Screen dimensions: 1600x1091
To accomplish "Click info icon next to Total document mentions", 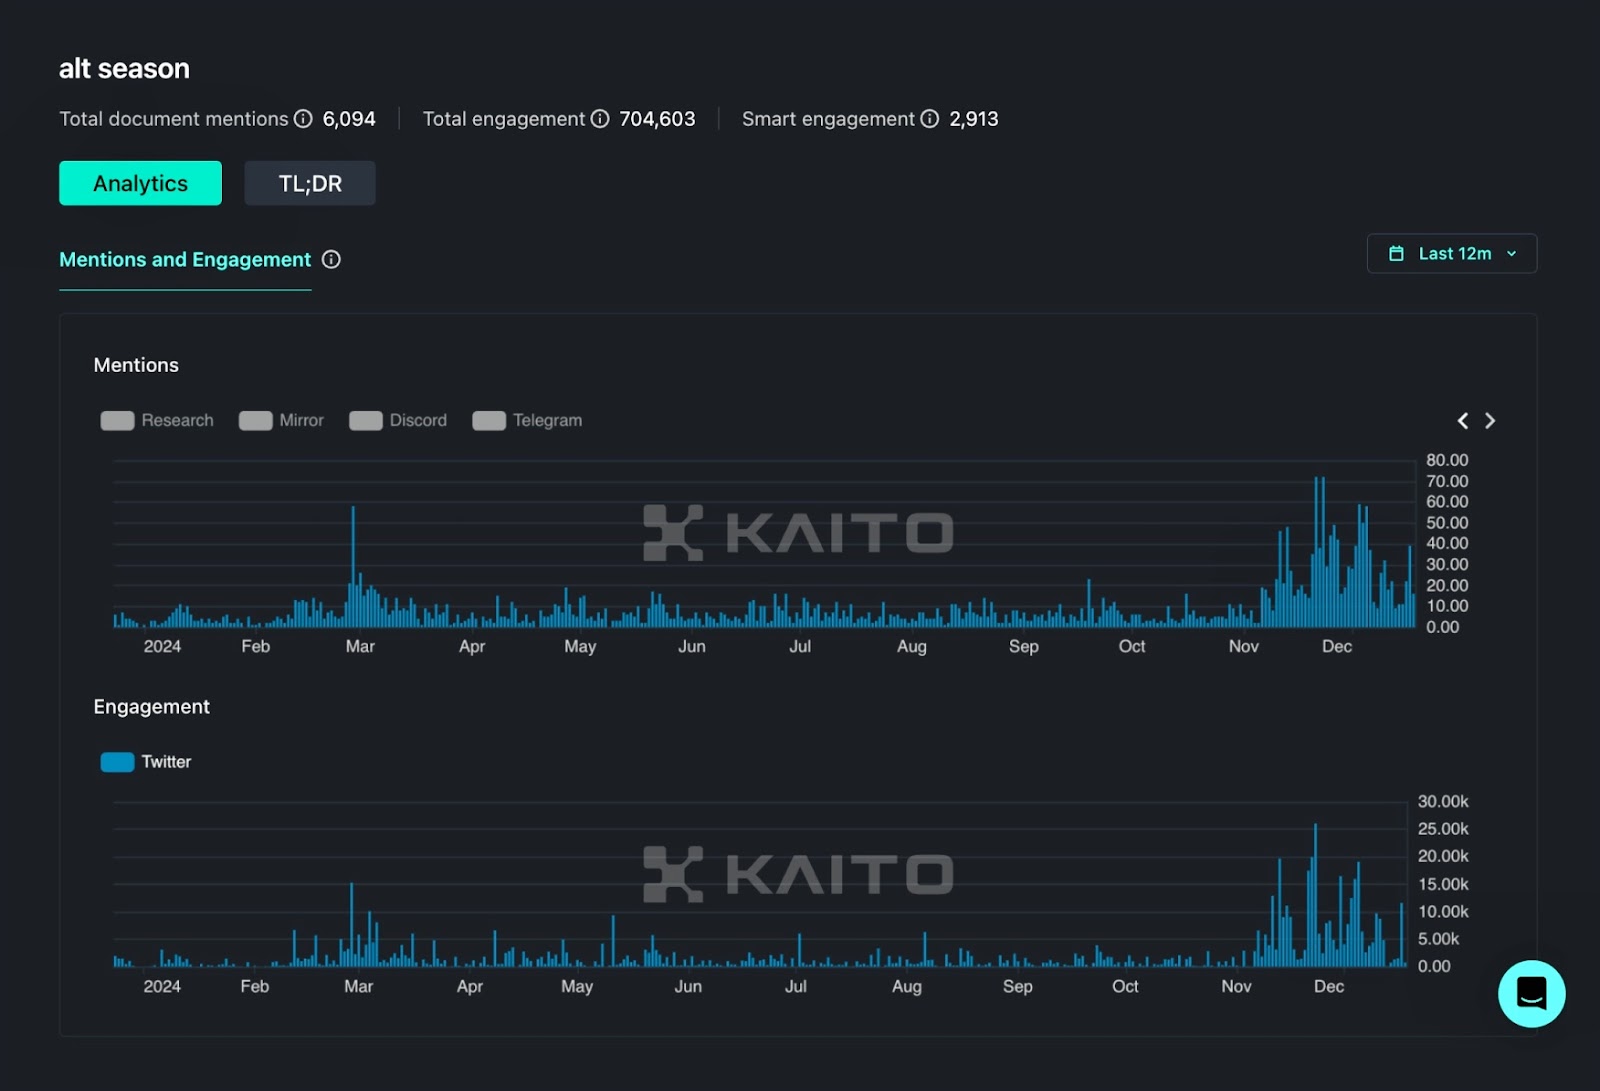I will coord(303,119).
